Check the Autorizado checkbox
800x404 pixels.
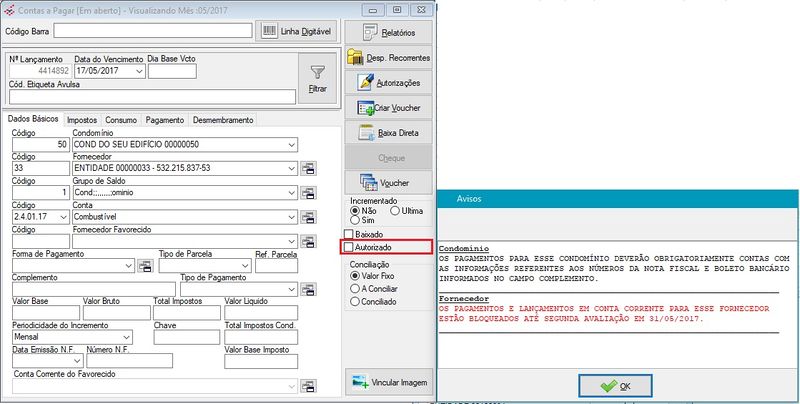[x=349, y=246]
